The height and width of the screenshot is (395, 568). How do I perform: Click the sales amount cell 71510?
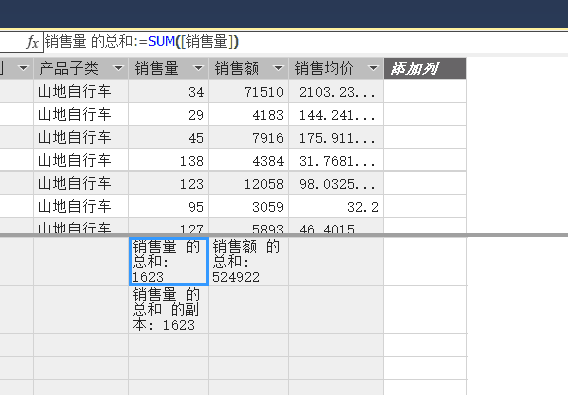pos(248,91)
